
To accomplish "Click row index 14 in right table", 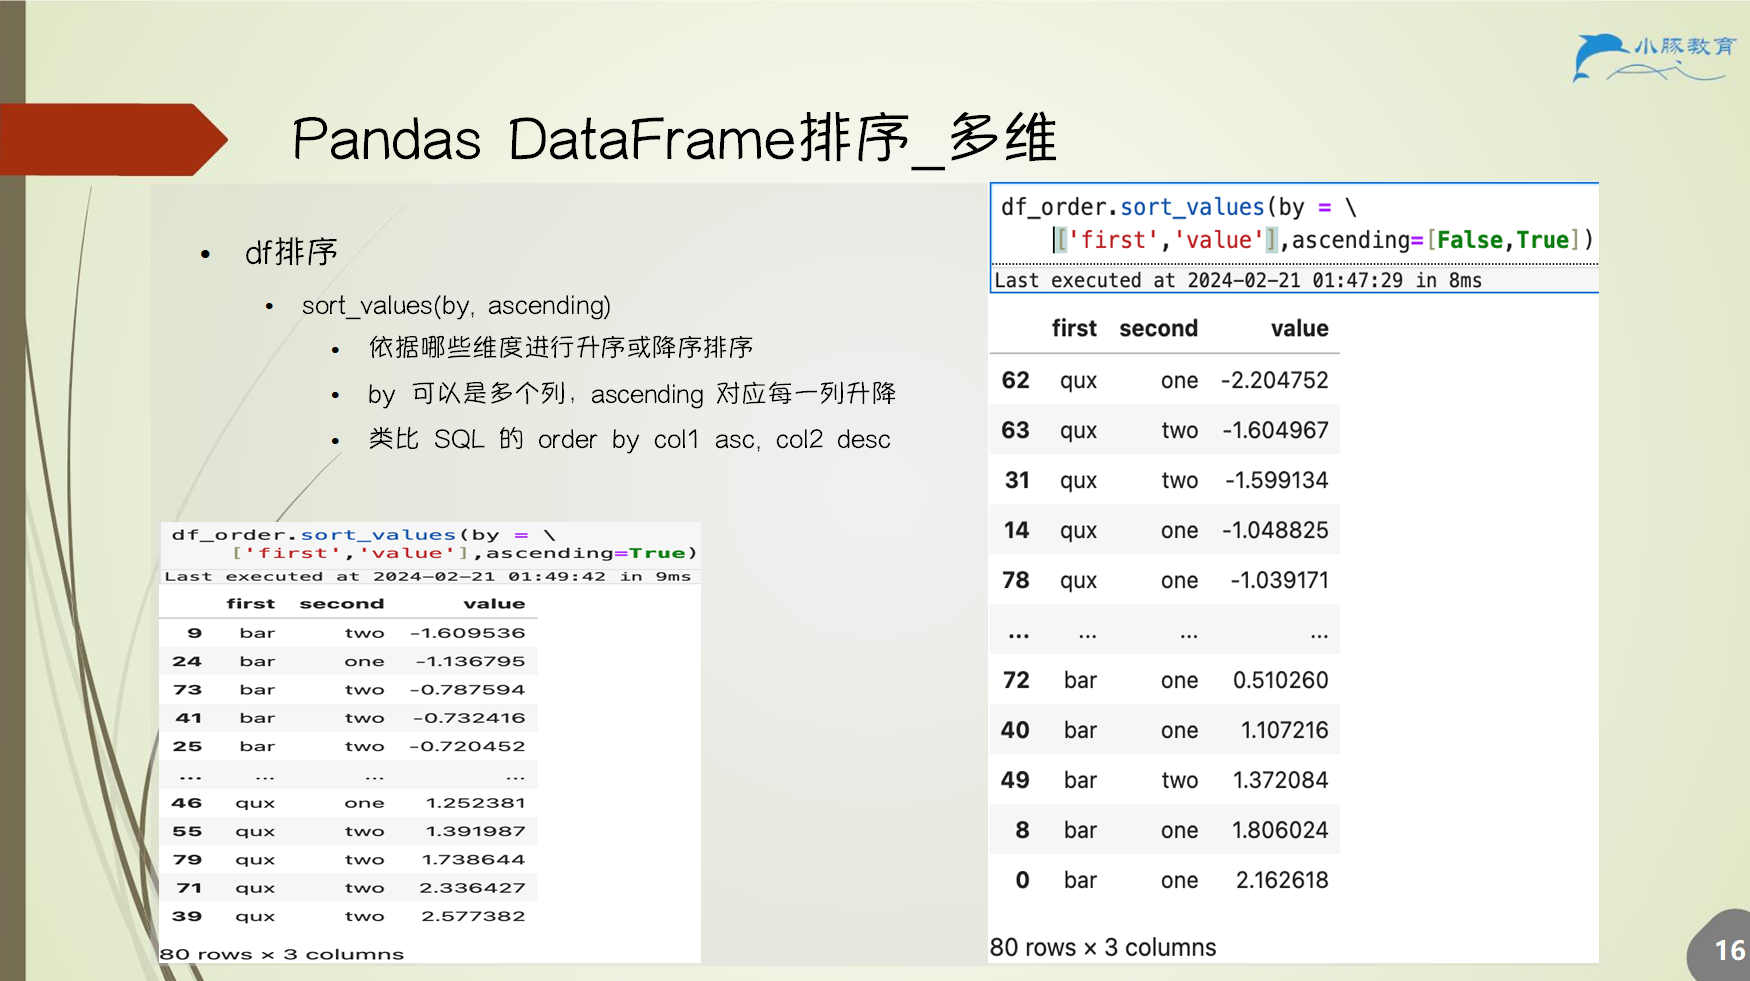I will (1017, 531).
